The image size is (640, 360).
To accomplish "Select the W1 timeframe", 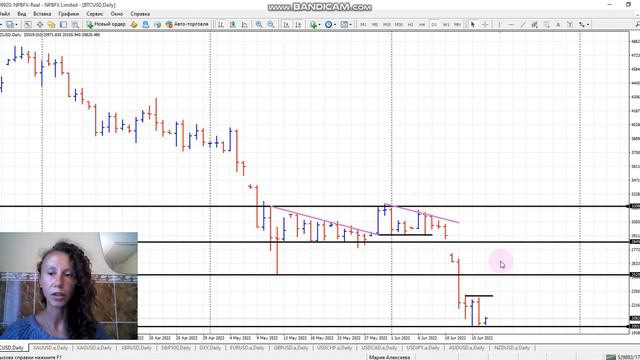I will click(446, 24).
